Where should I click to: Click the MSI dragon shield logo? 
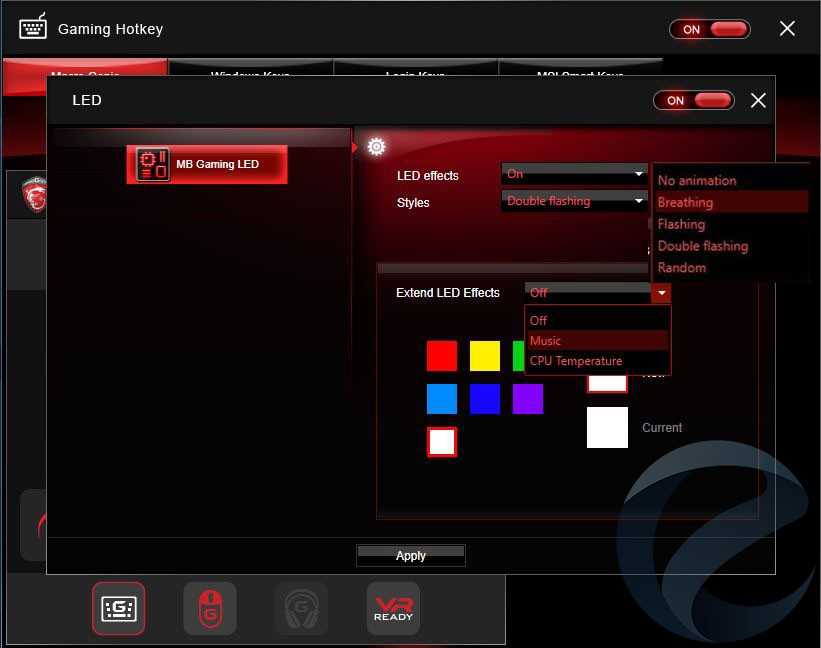34,195
